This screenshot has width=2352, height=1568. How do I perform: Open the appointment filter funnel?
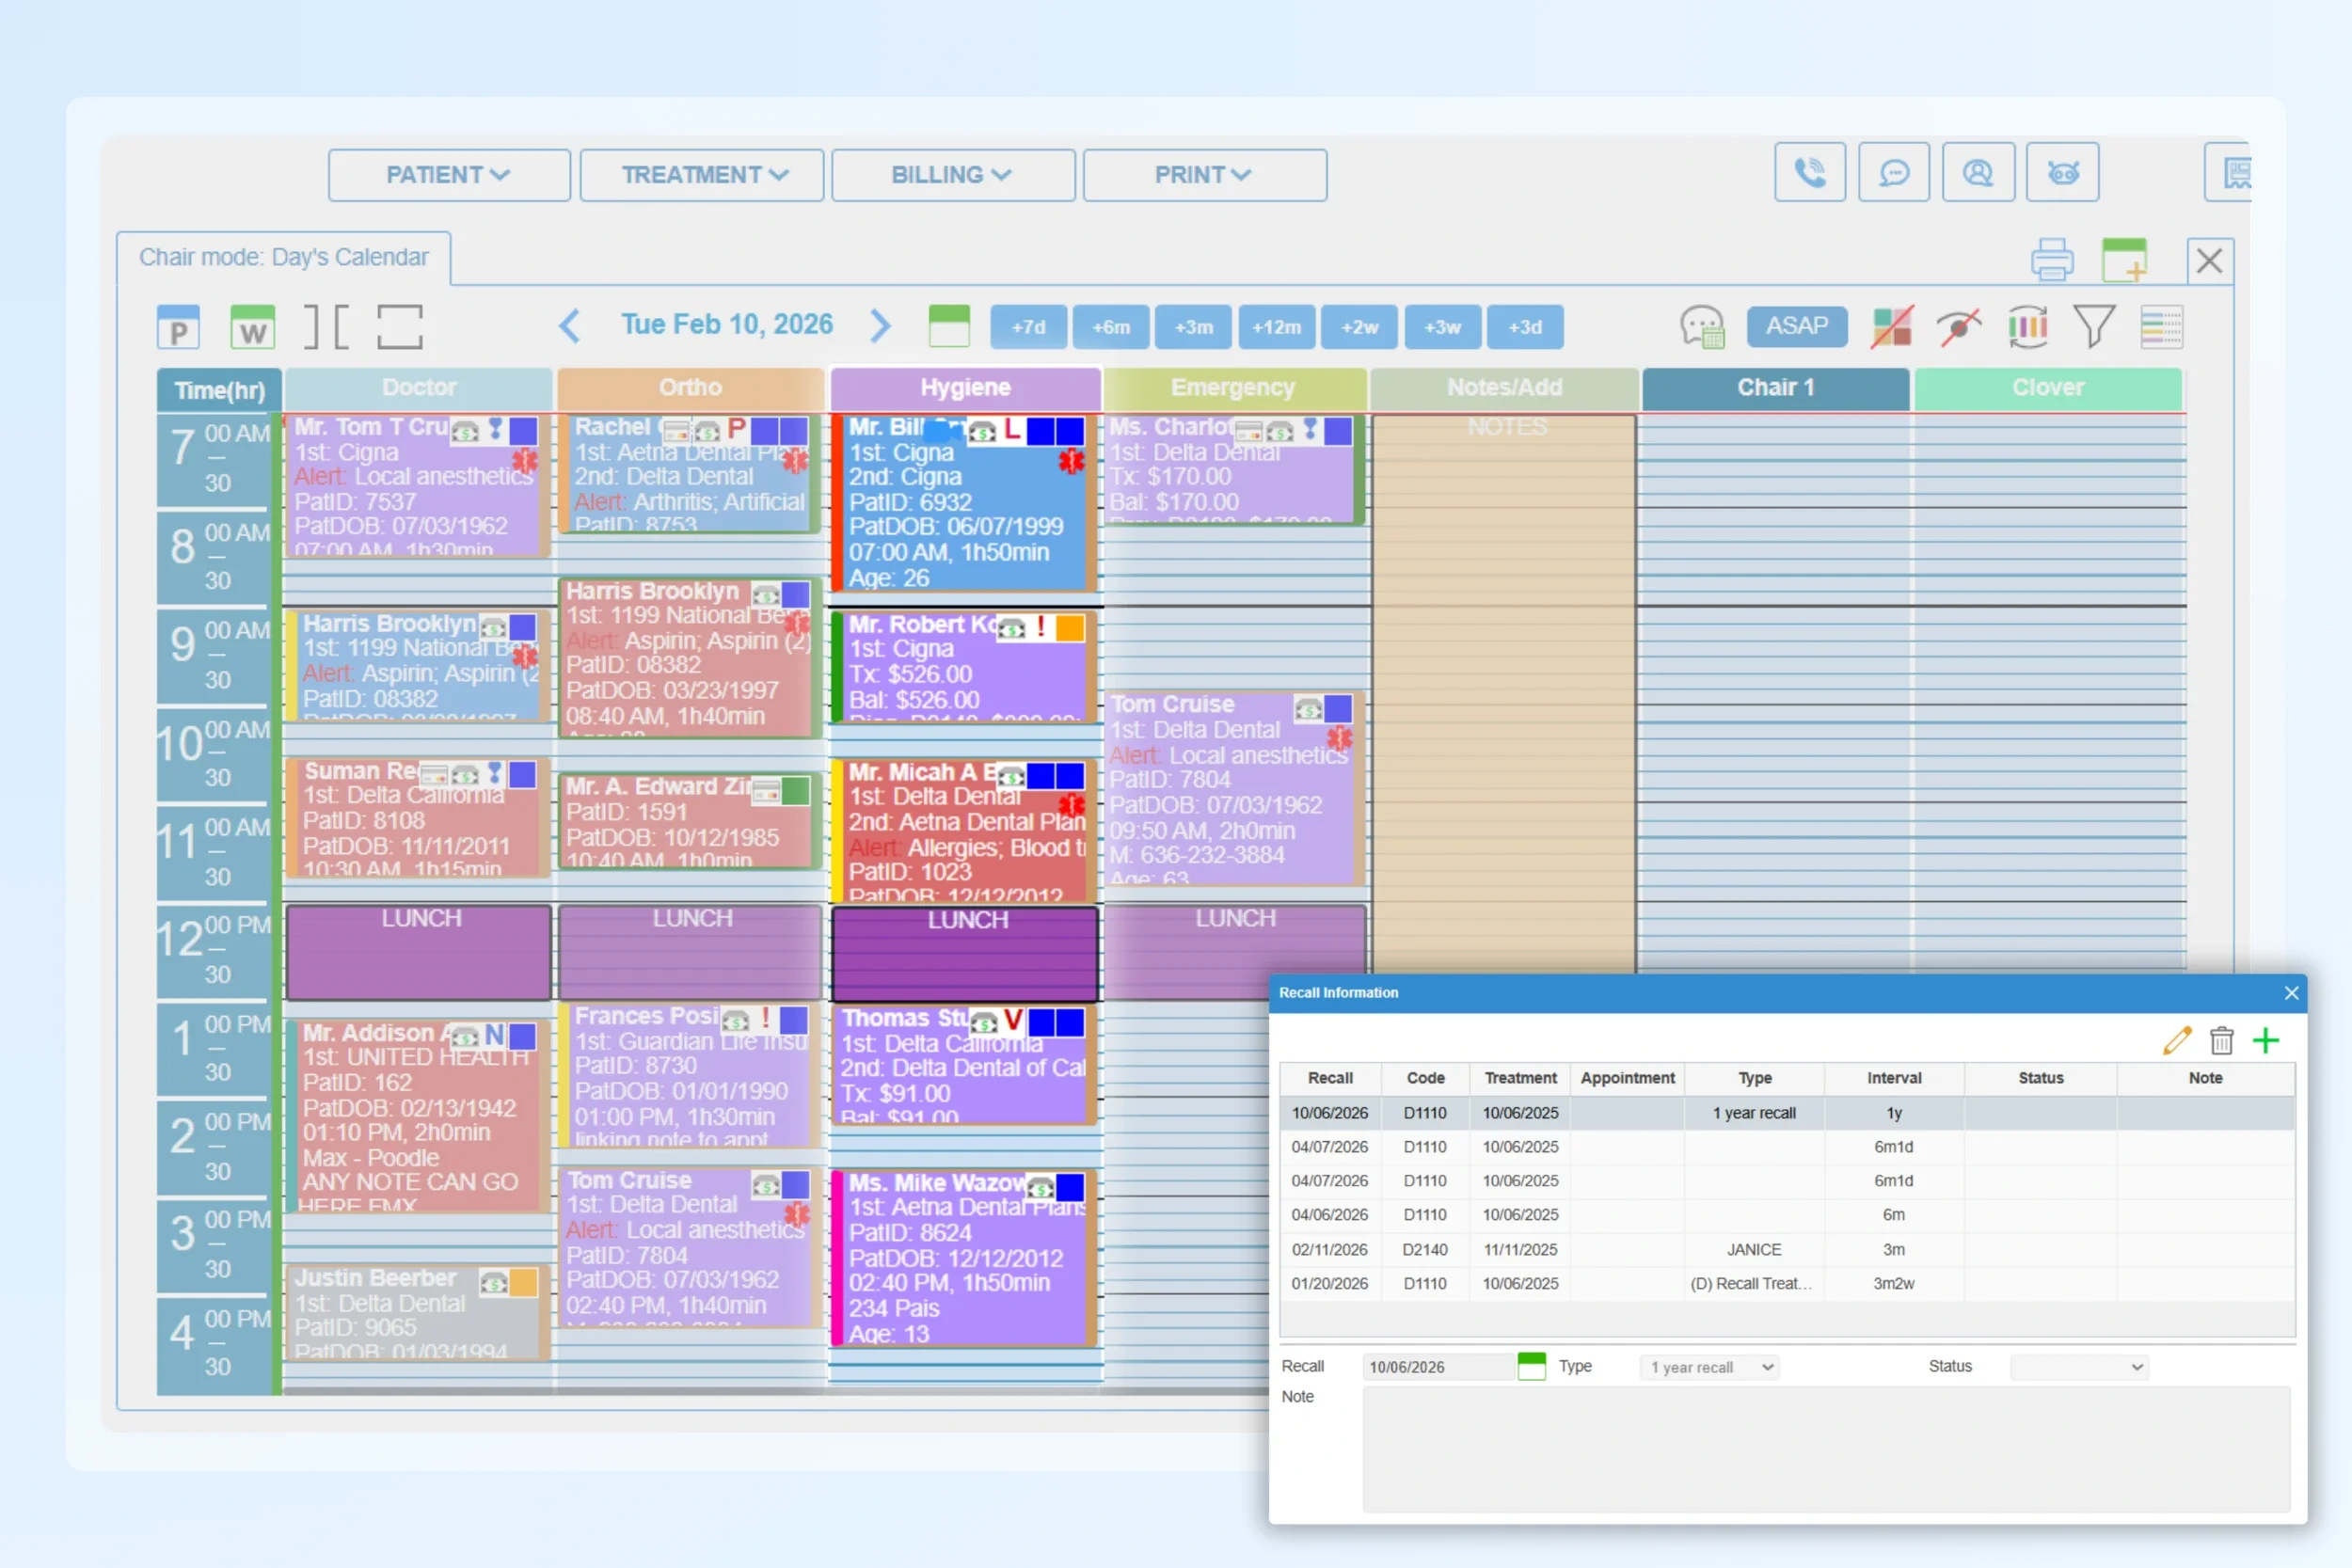point(2095,326)
